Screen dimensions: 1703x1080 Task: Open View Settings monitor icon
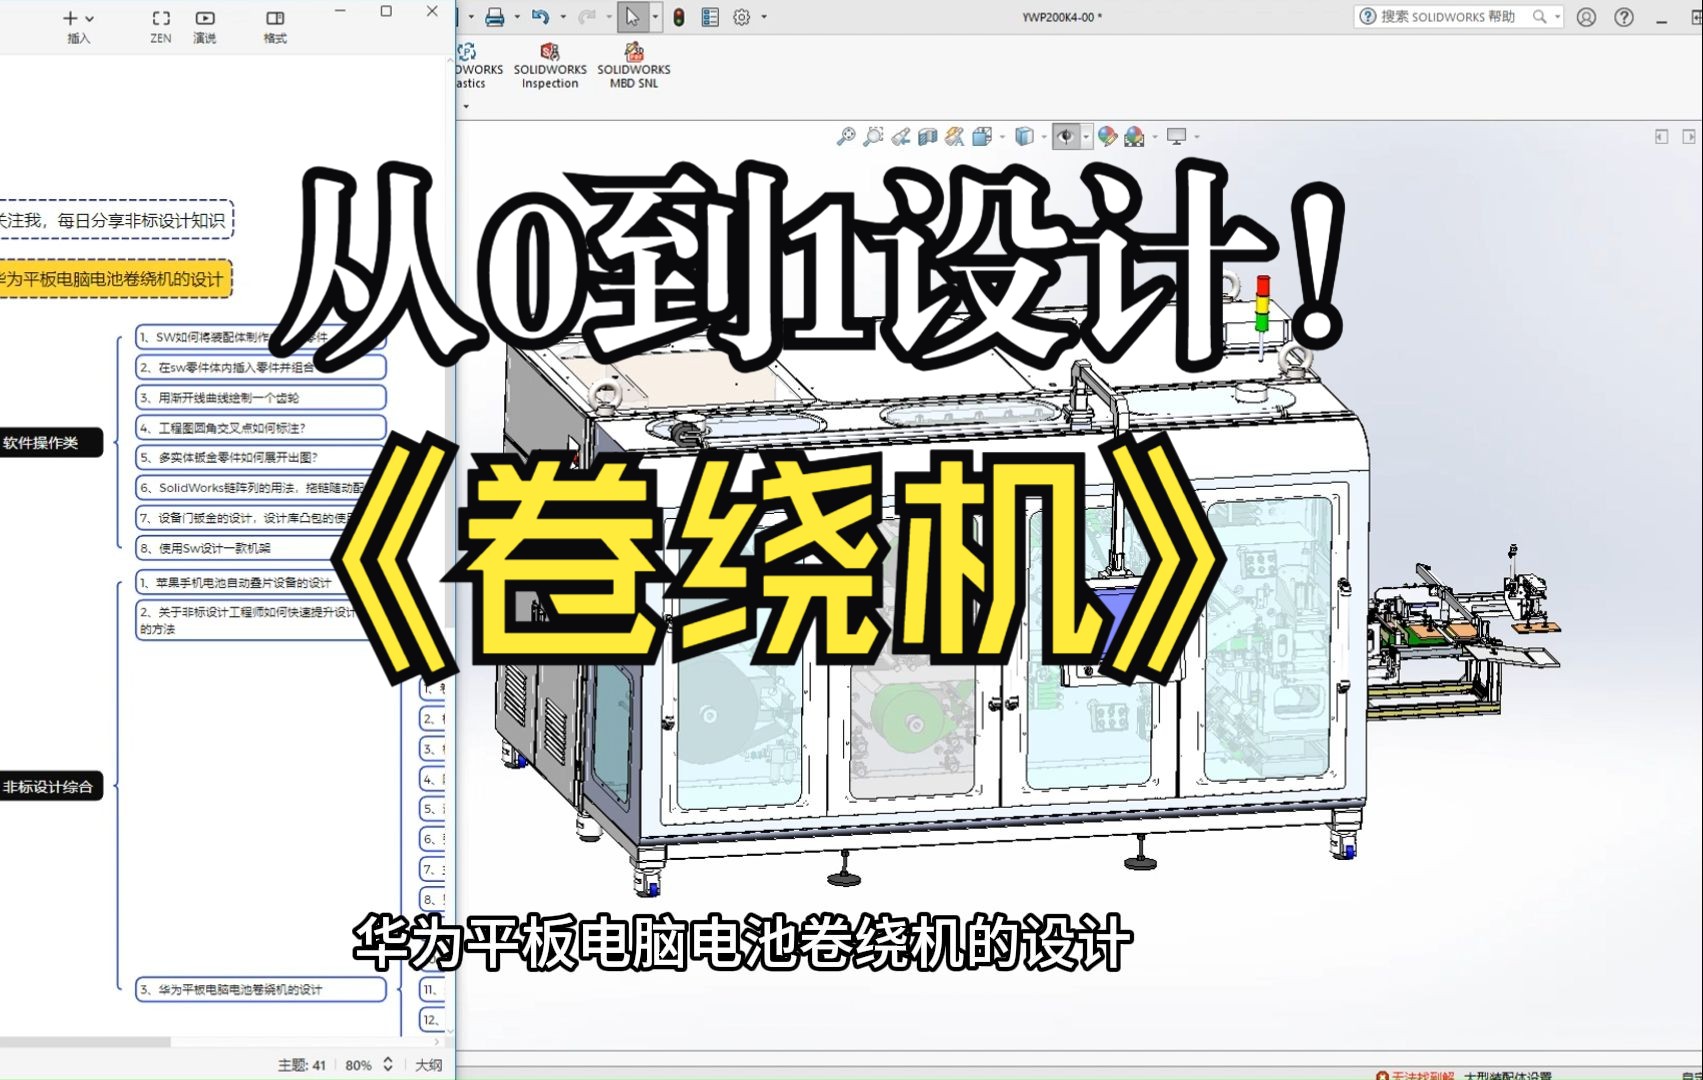click(1177, 136)
